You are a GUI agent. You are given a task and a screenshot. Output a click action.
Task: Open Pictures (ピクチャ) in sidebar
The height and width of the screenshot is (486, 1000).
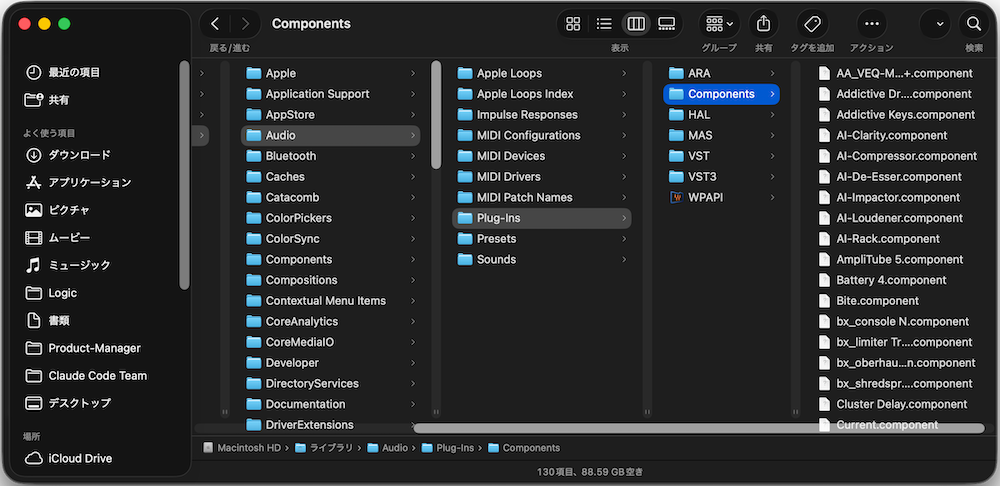[x=57, y=210]
